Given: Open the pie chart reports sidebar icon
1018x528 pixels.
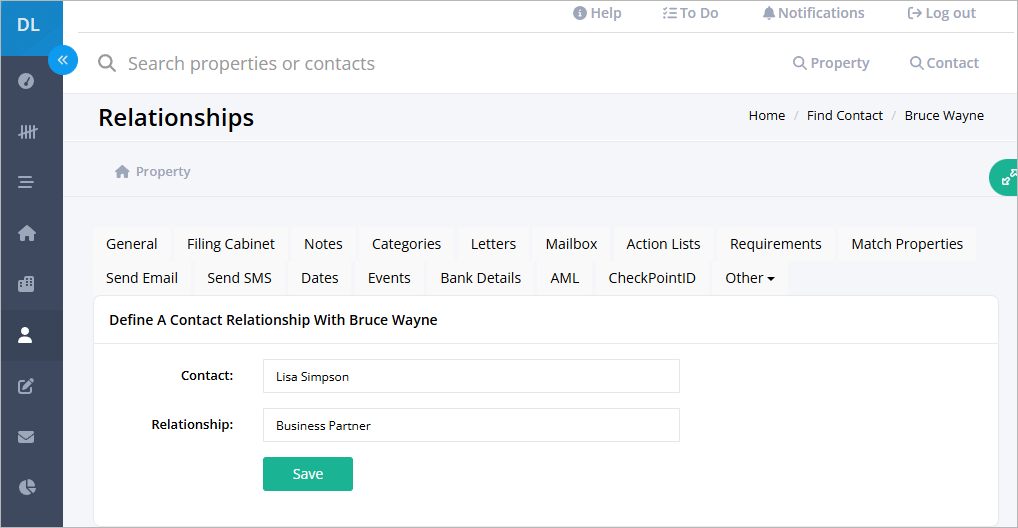Looking at the screenshot, I should 27,487.
